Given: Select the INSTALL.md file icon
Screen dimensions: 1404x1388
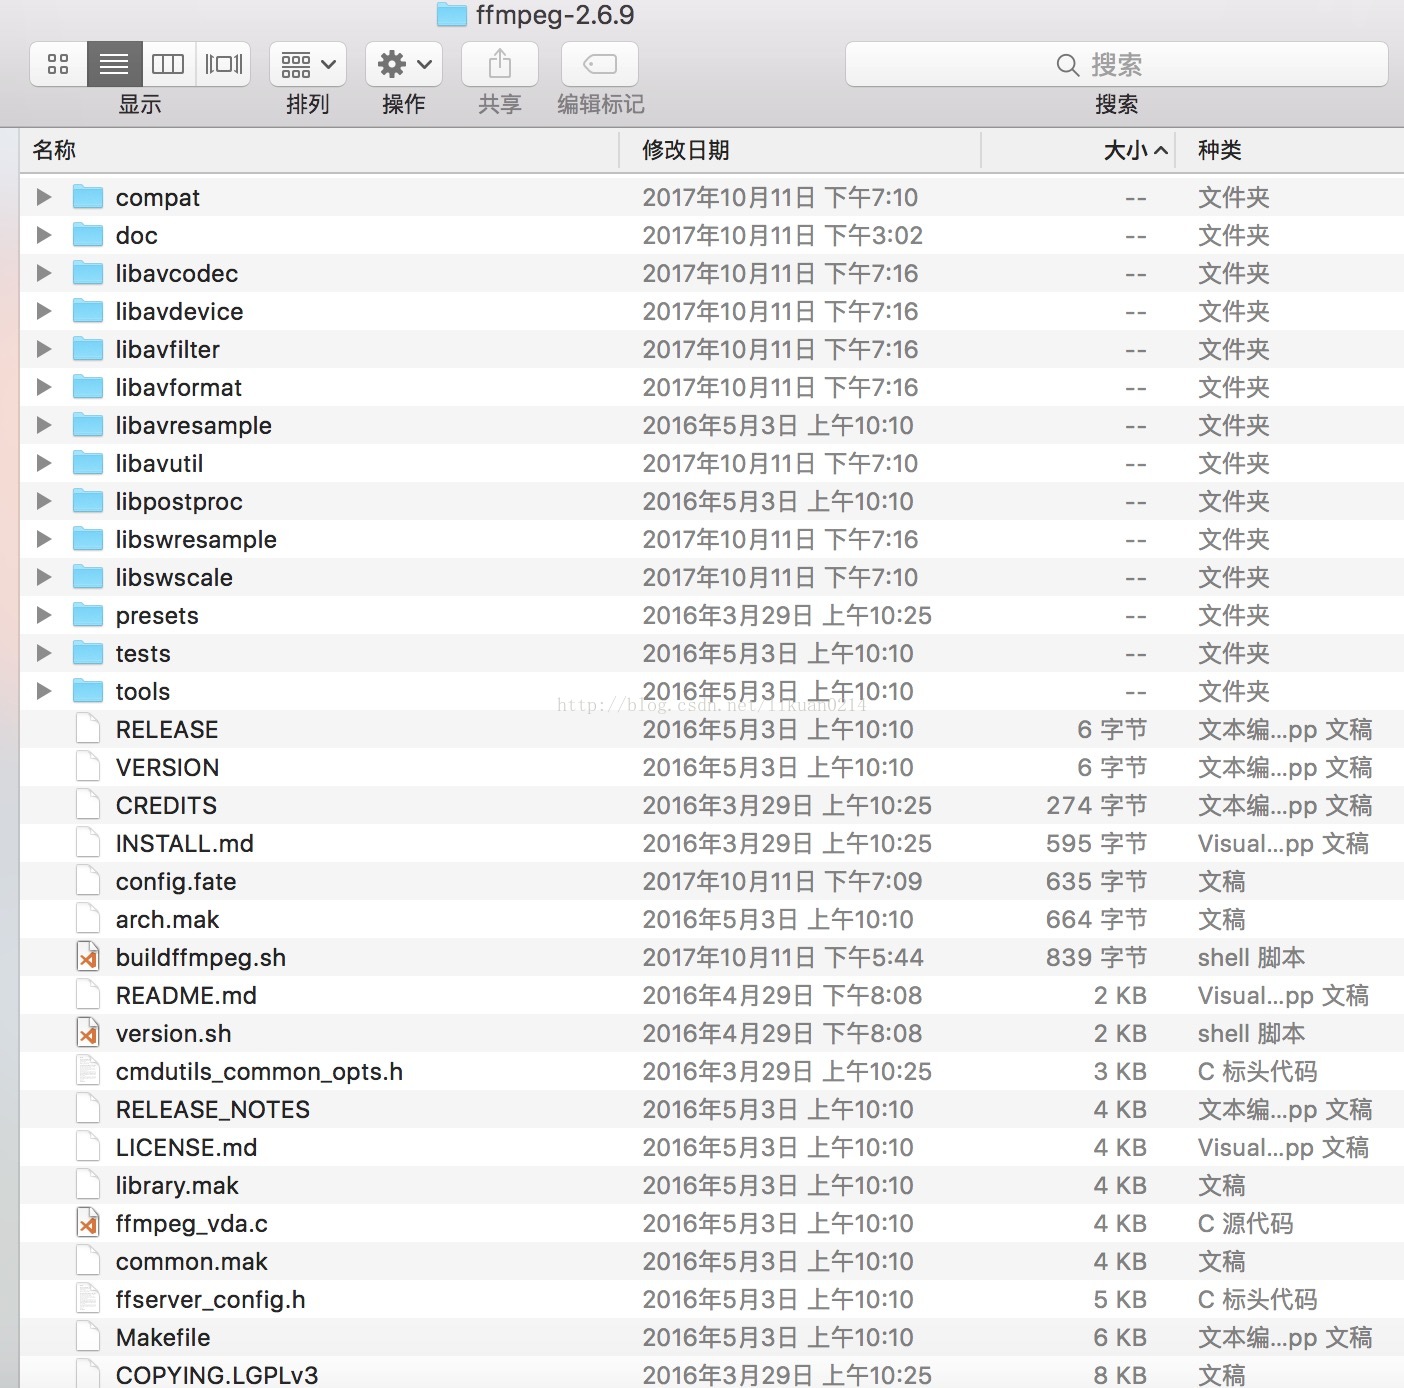Looking at the screenshot, I should tap(88, 843).
